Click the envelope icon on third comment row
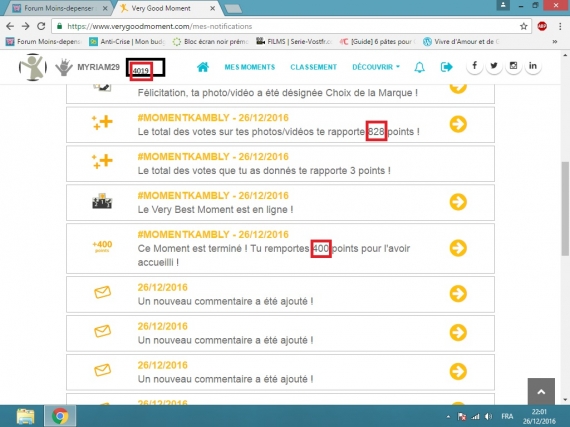 pyautogui.click(x=103, y=370)
